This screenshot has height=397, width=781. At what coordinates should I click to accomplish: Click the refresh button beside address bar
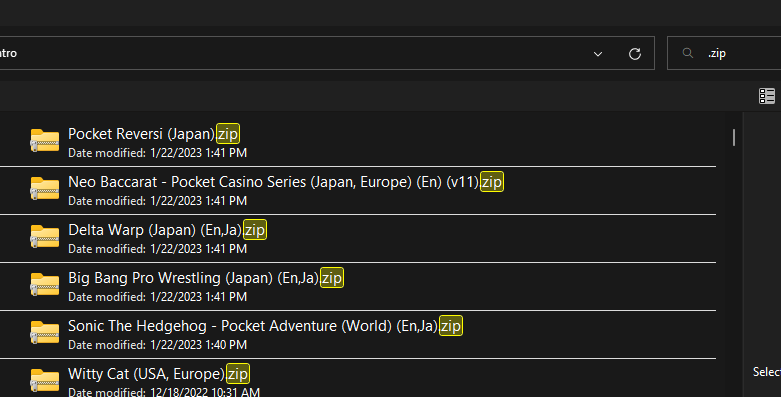coord(635,54)
